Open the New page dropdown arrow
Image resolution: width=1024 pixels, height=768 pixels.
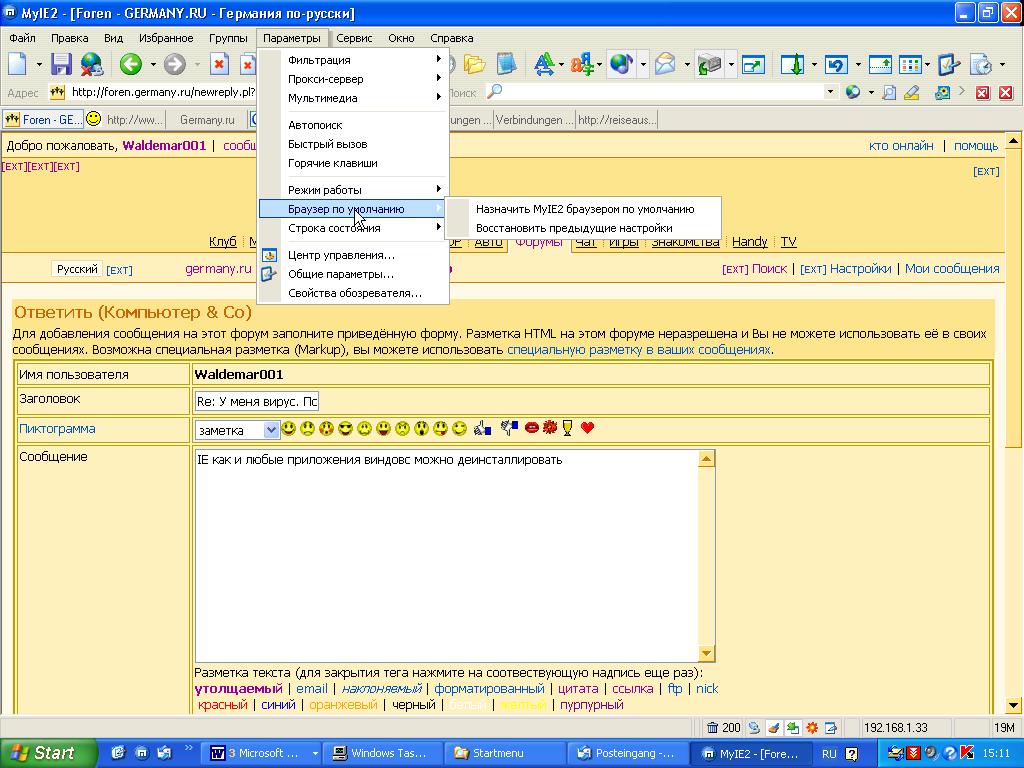[x=39, y=65]
